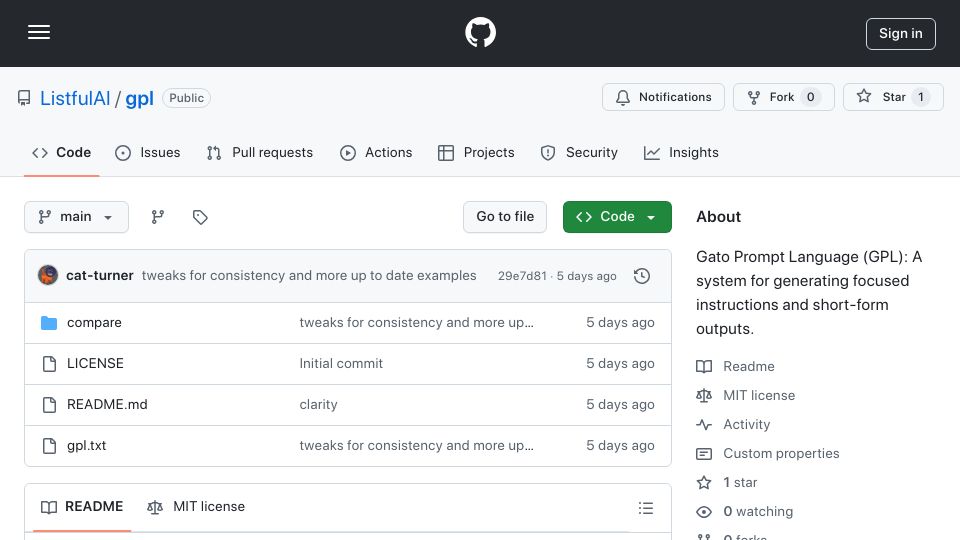
Task: Expand the green Code dropdown
Action: [x=617, y=217]
